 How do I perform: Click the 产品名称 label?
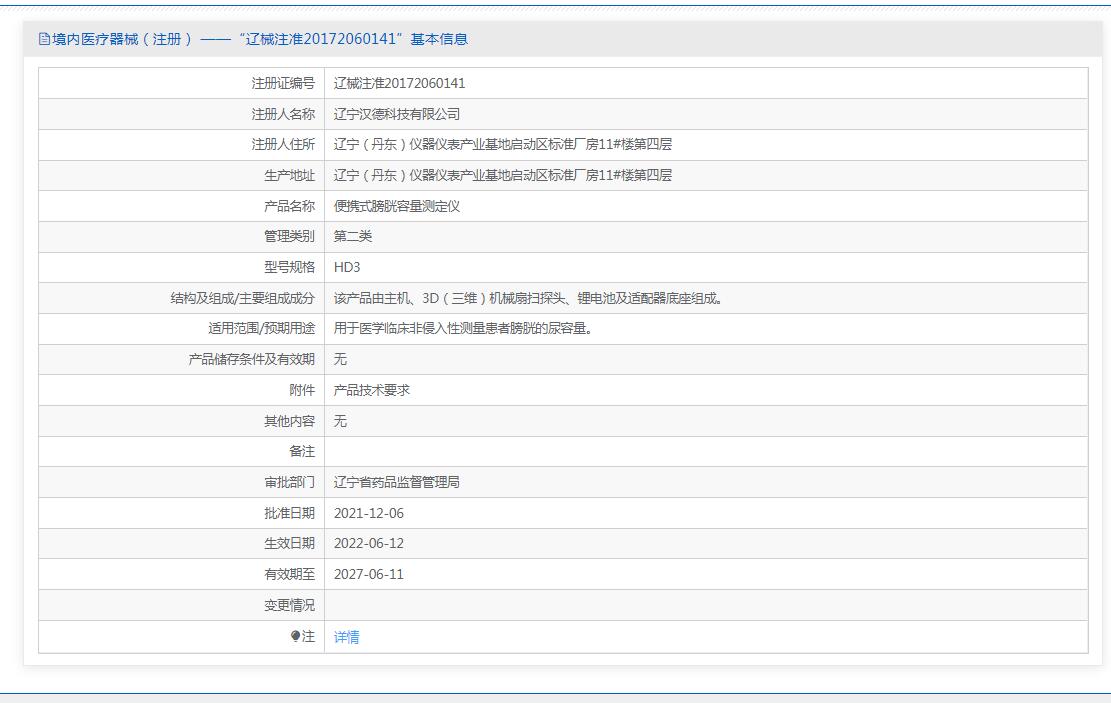click(x=289, y=206)
